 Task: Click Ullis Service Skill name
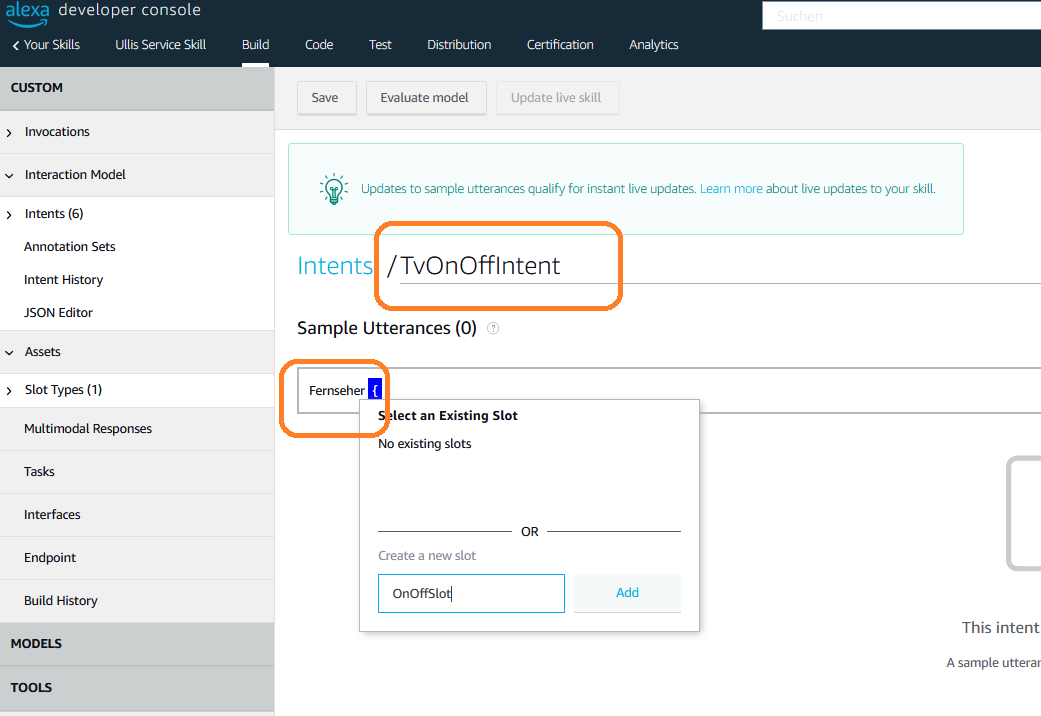tap(161, 45)
